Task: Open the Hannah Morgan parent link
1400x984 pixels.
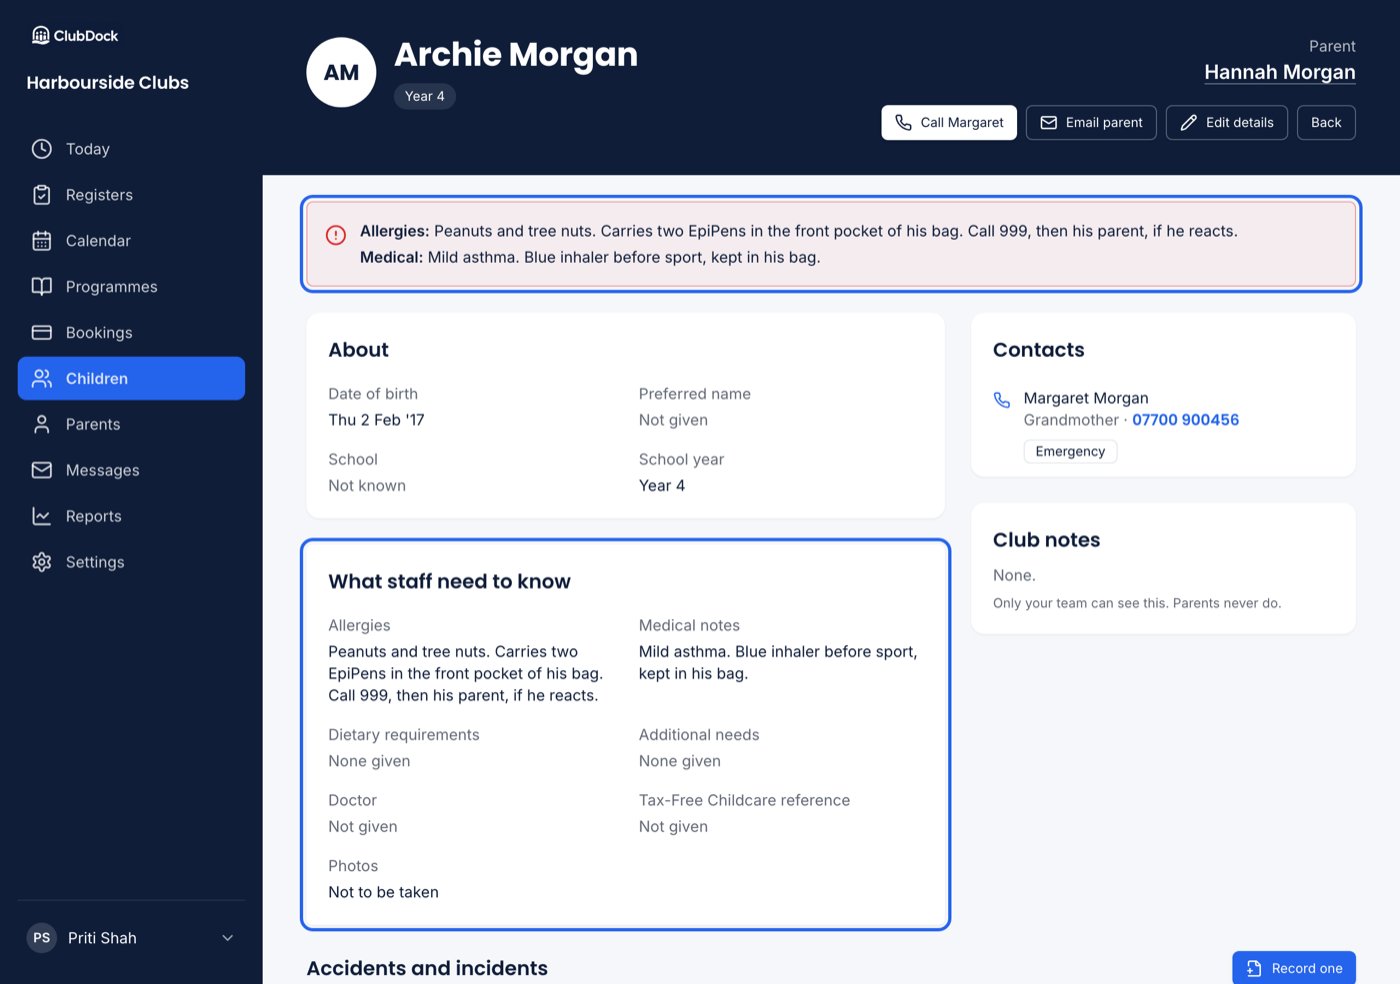Action: click(x=1280, y=72)
